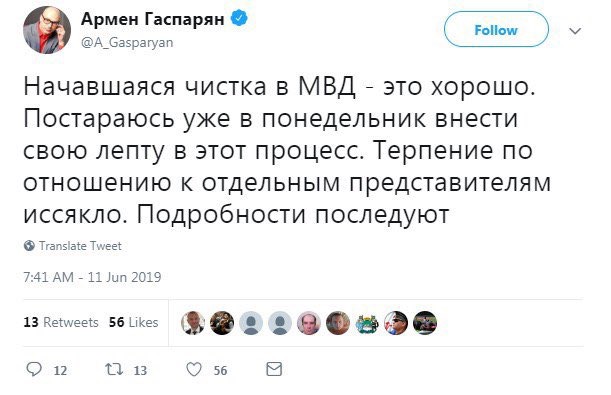Open the 7:41 AM 11 Jun 2019 timestamp
The height and width of the screenshot is (395, 611).
[x=92, y=277]
